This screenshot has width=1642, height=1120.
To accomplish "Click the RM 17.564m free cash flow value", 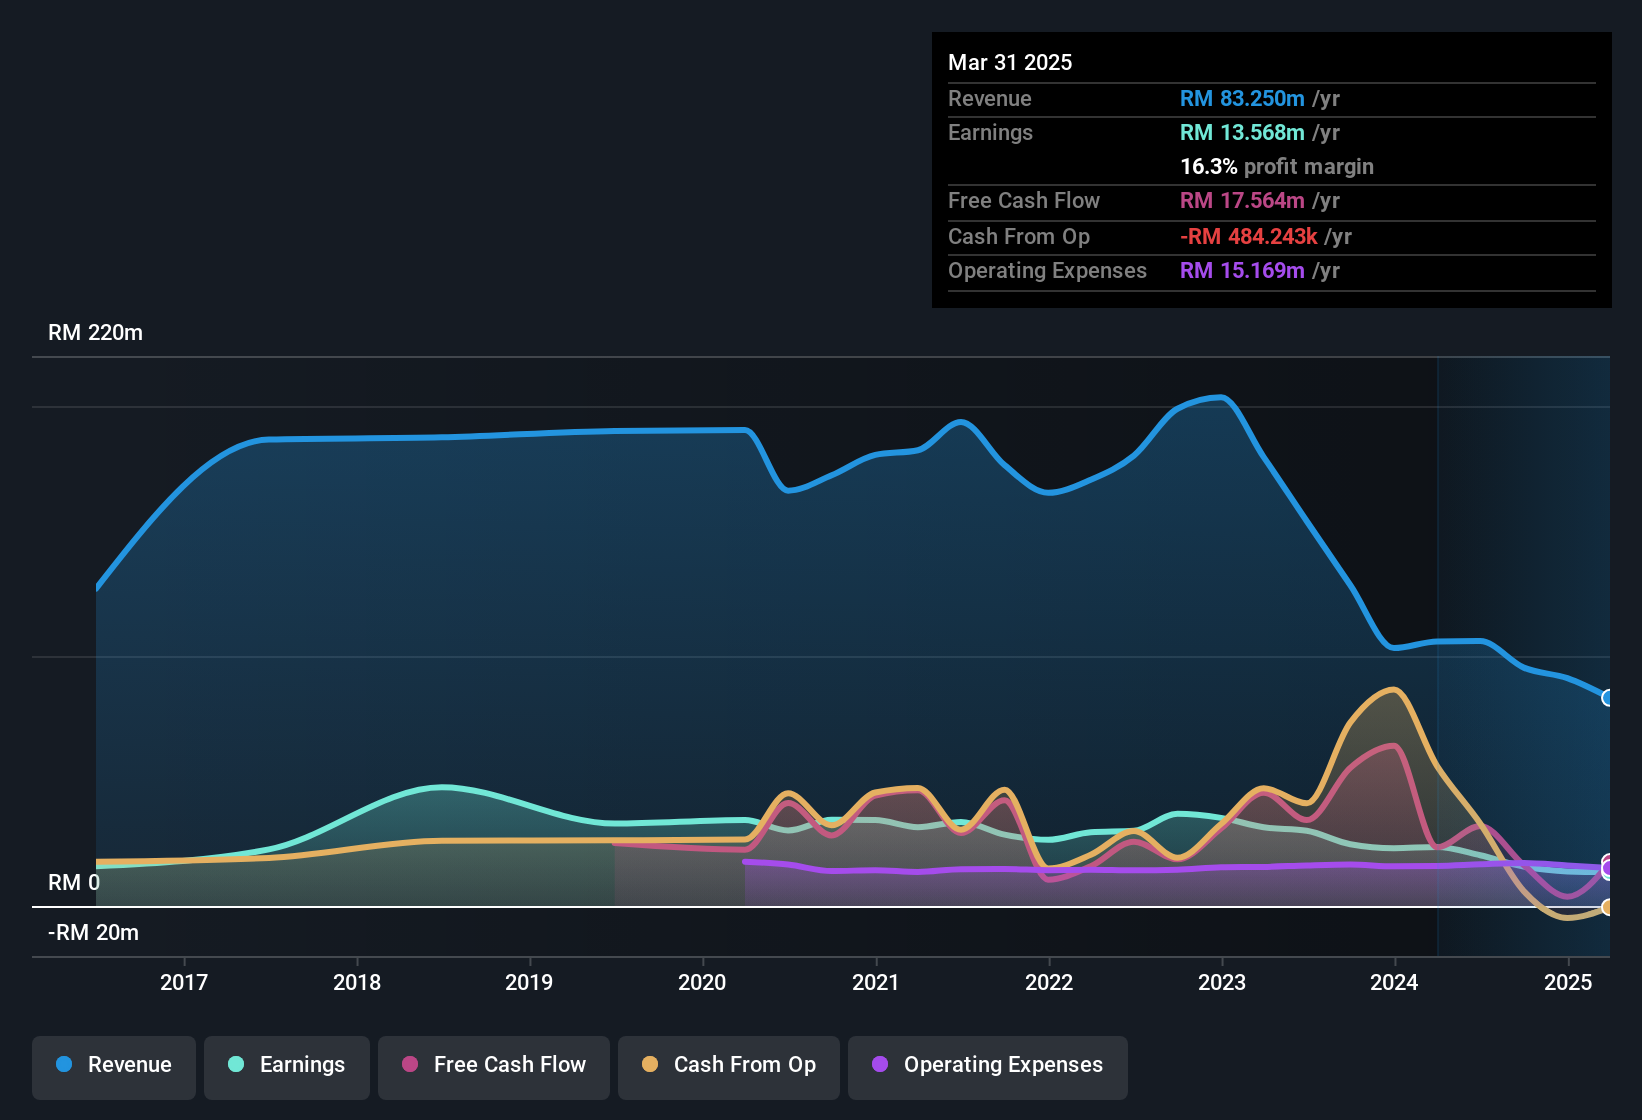I will click(x=1242, y=200).
